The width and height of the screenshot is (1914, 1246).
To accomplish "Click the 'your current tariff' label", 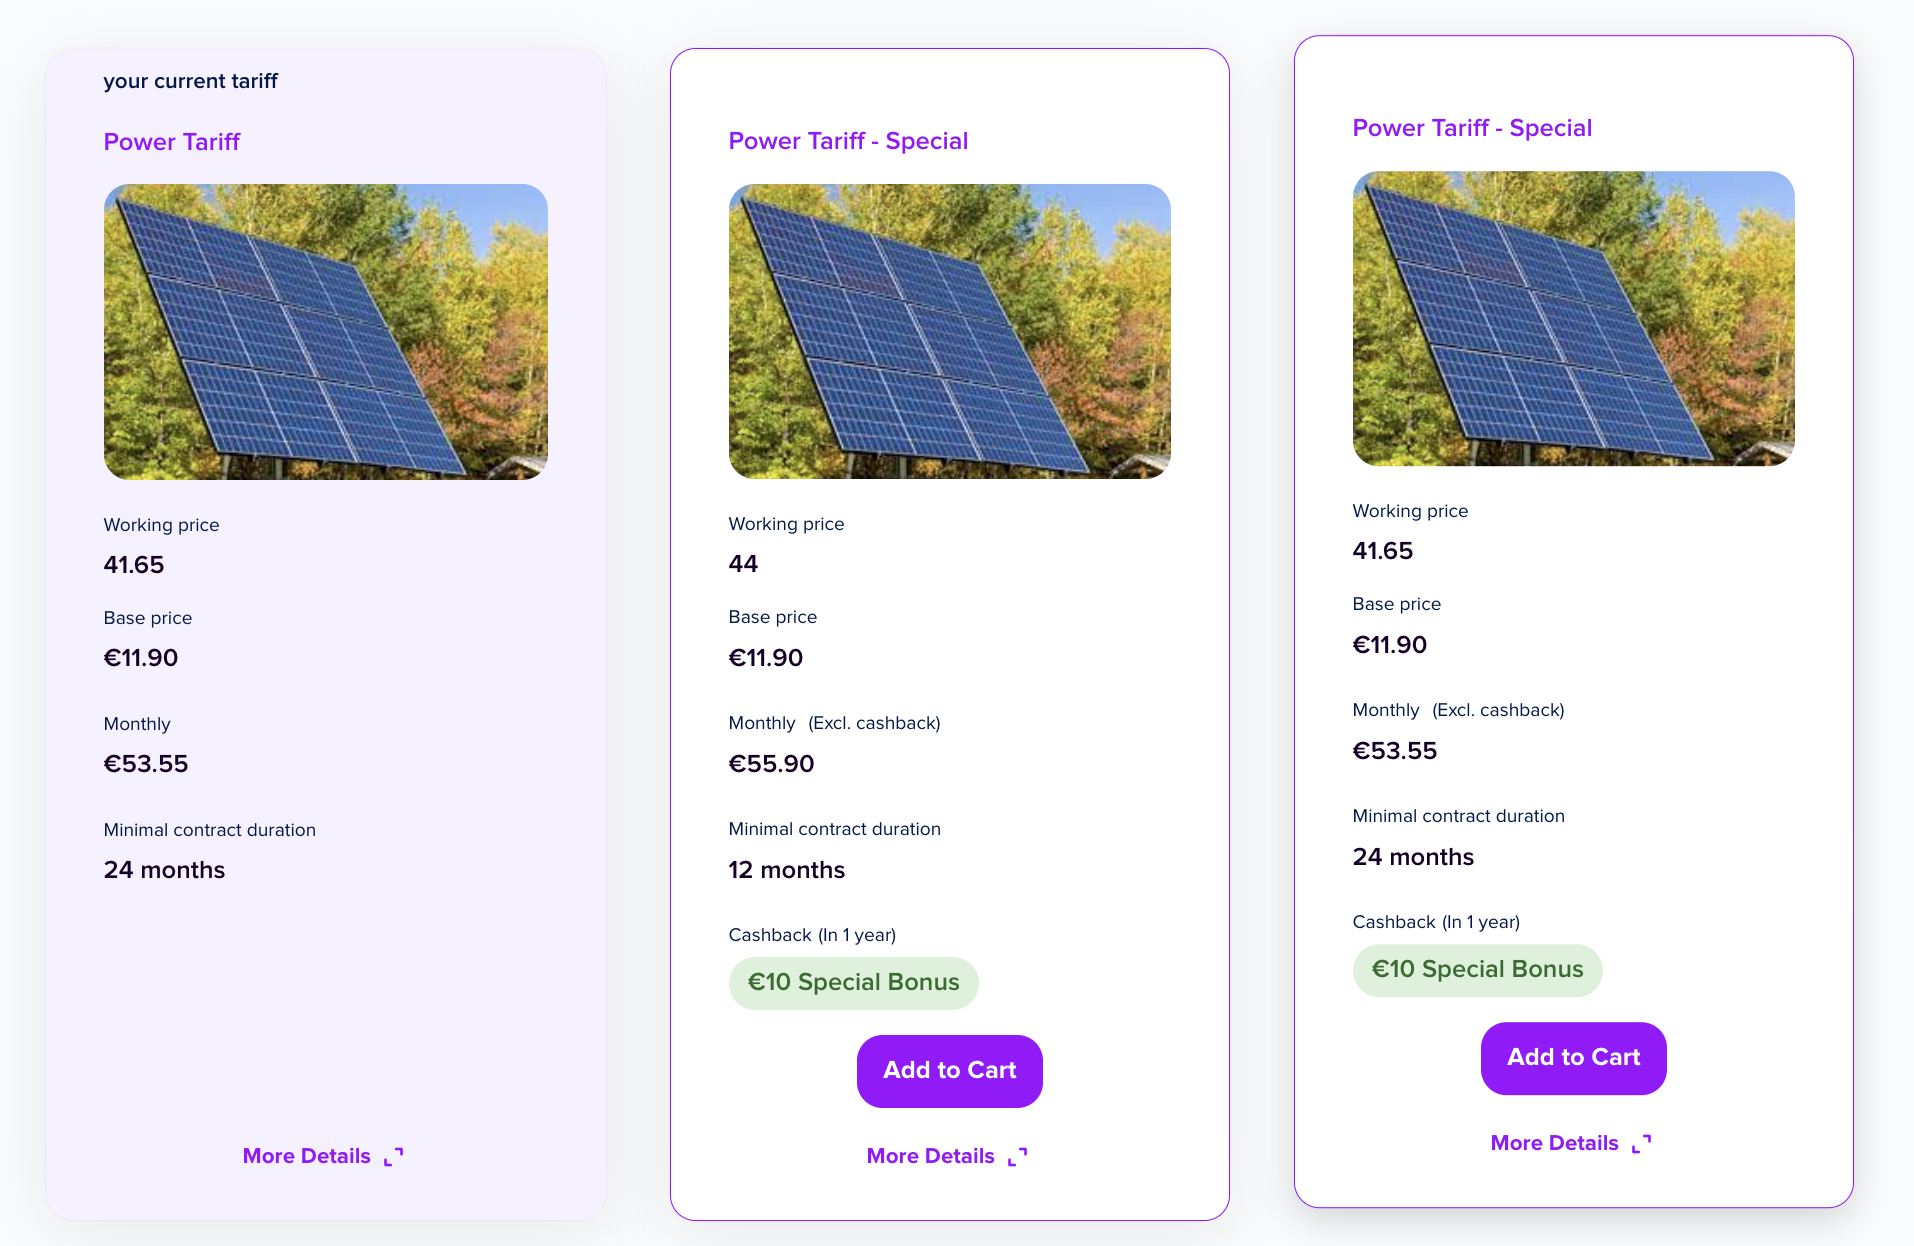I will click(x=190, y=81).
